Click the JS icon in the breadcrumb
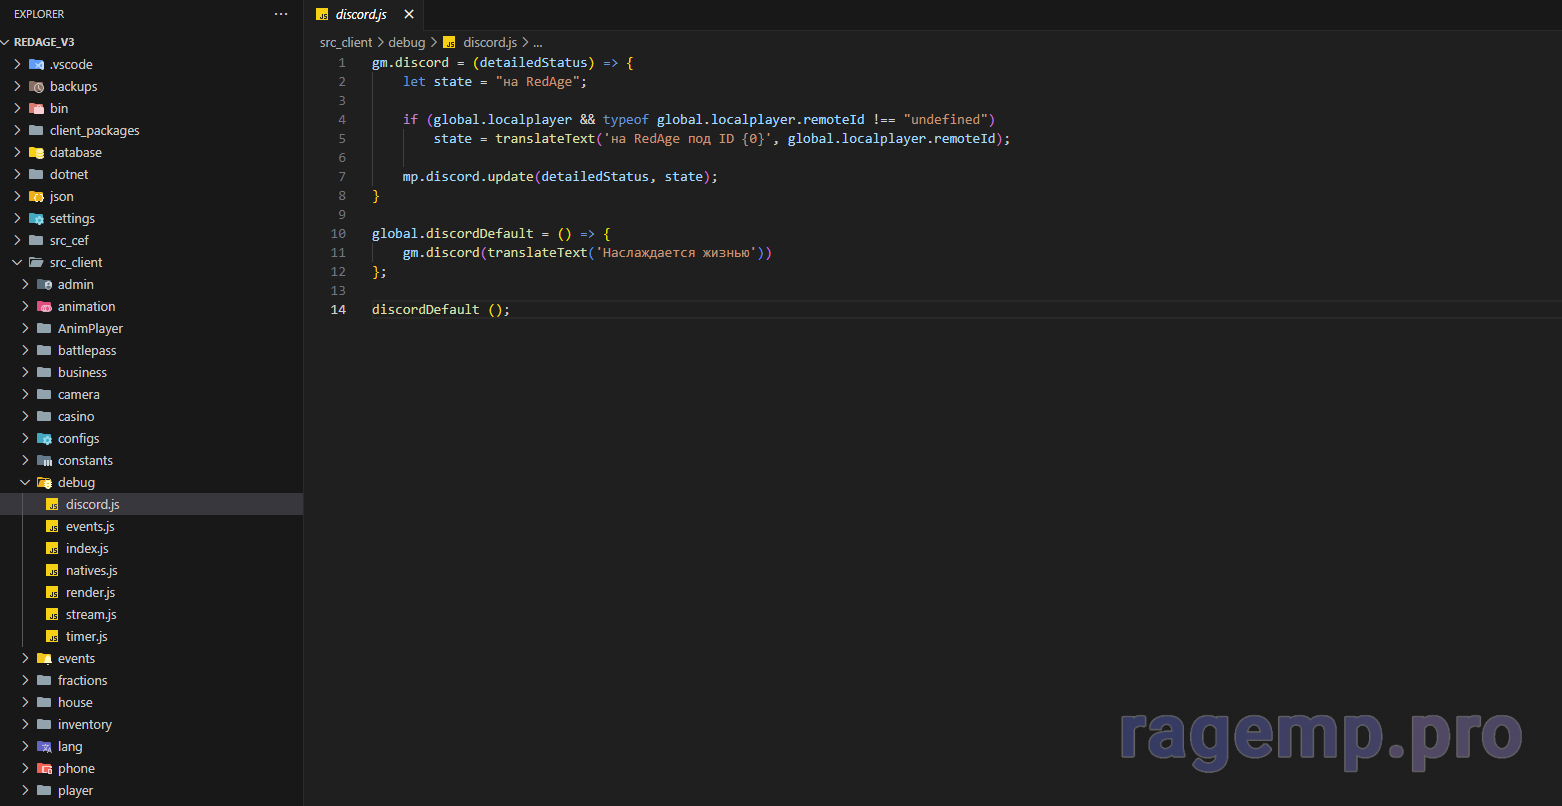The height and width of the screenshot is (806, 1562). tap(450, 42)
